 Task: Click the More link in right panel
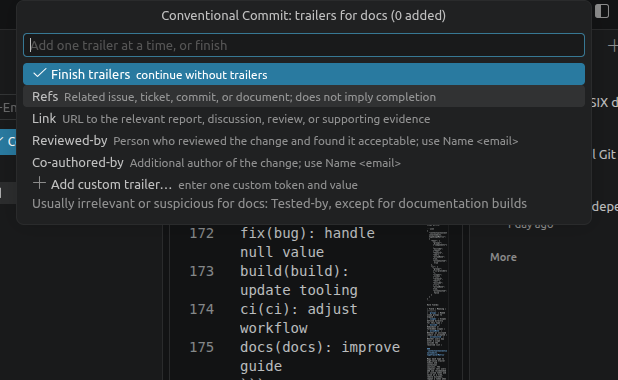pyautogui.click(x=503, y=257)
